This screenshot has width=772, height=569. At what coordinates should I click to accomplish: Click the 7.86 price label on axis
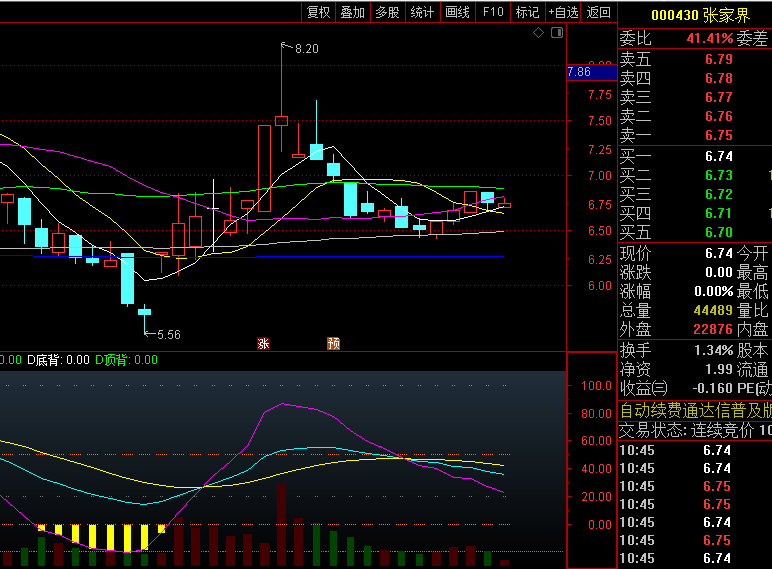coord(579,72)
